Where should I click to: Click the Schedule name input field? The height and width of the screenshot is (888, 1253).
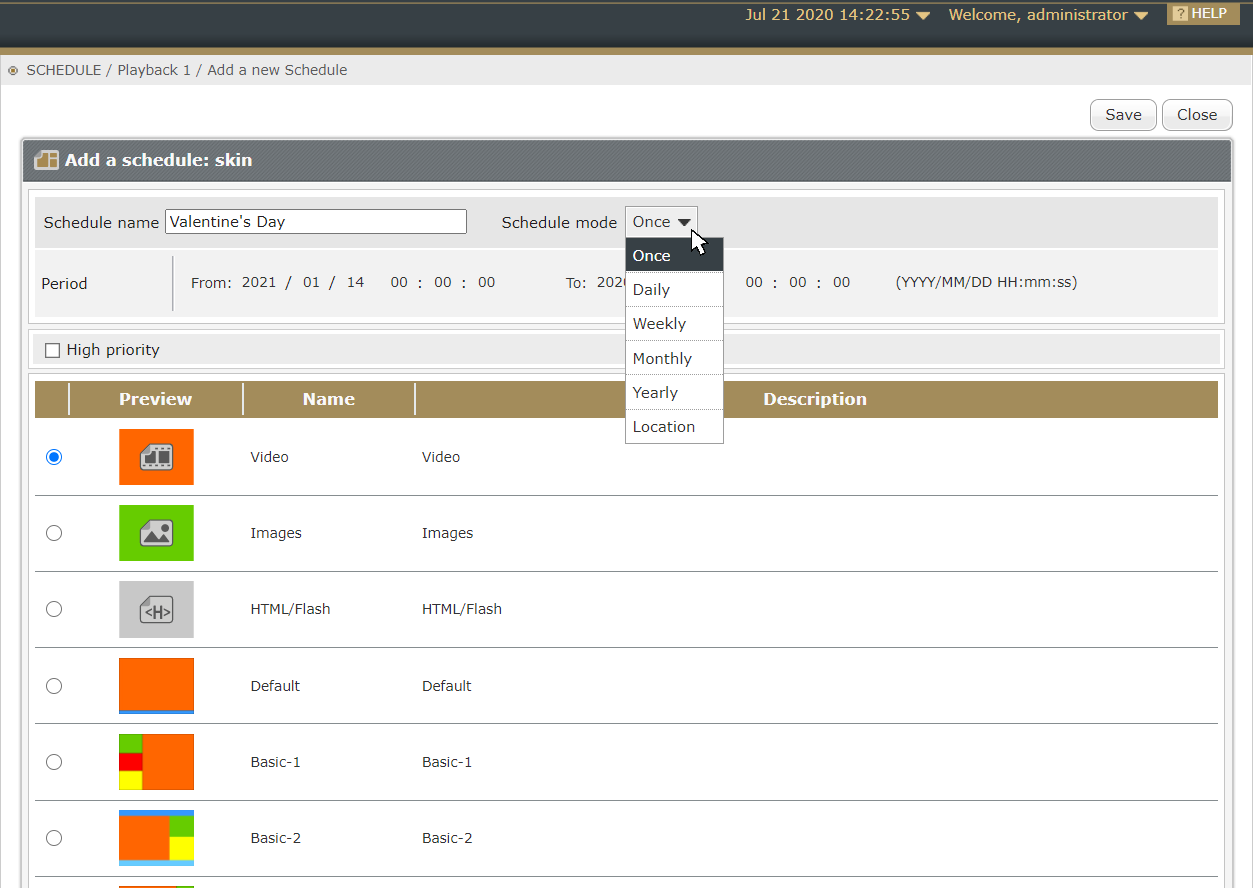[x=316, y=222]
